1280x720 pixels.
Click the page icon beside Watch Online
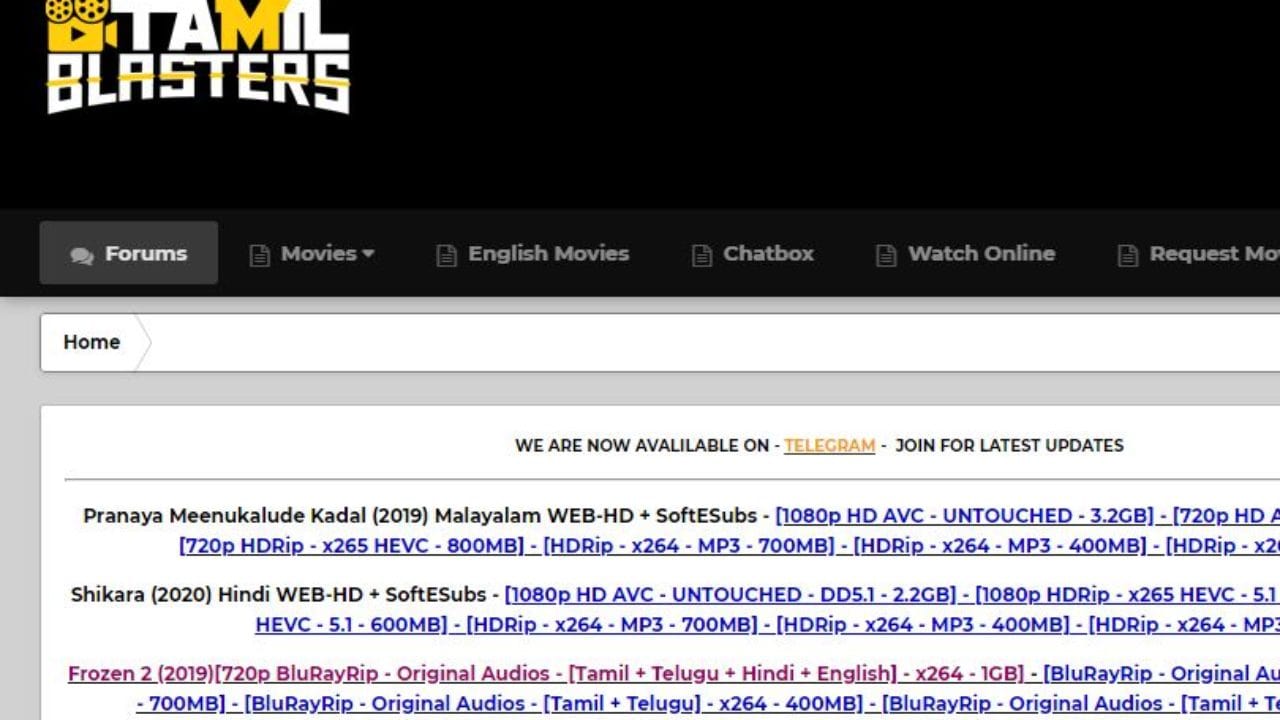(886, 255)
